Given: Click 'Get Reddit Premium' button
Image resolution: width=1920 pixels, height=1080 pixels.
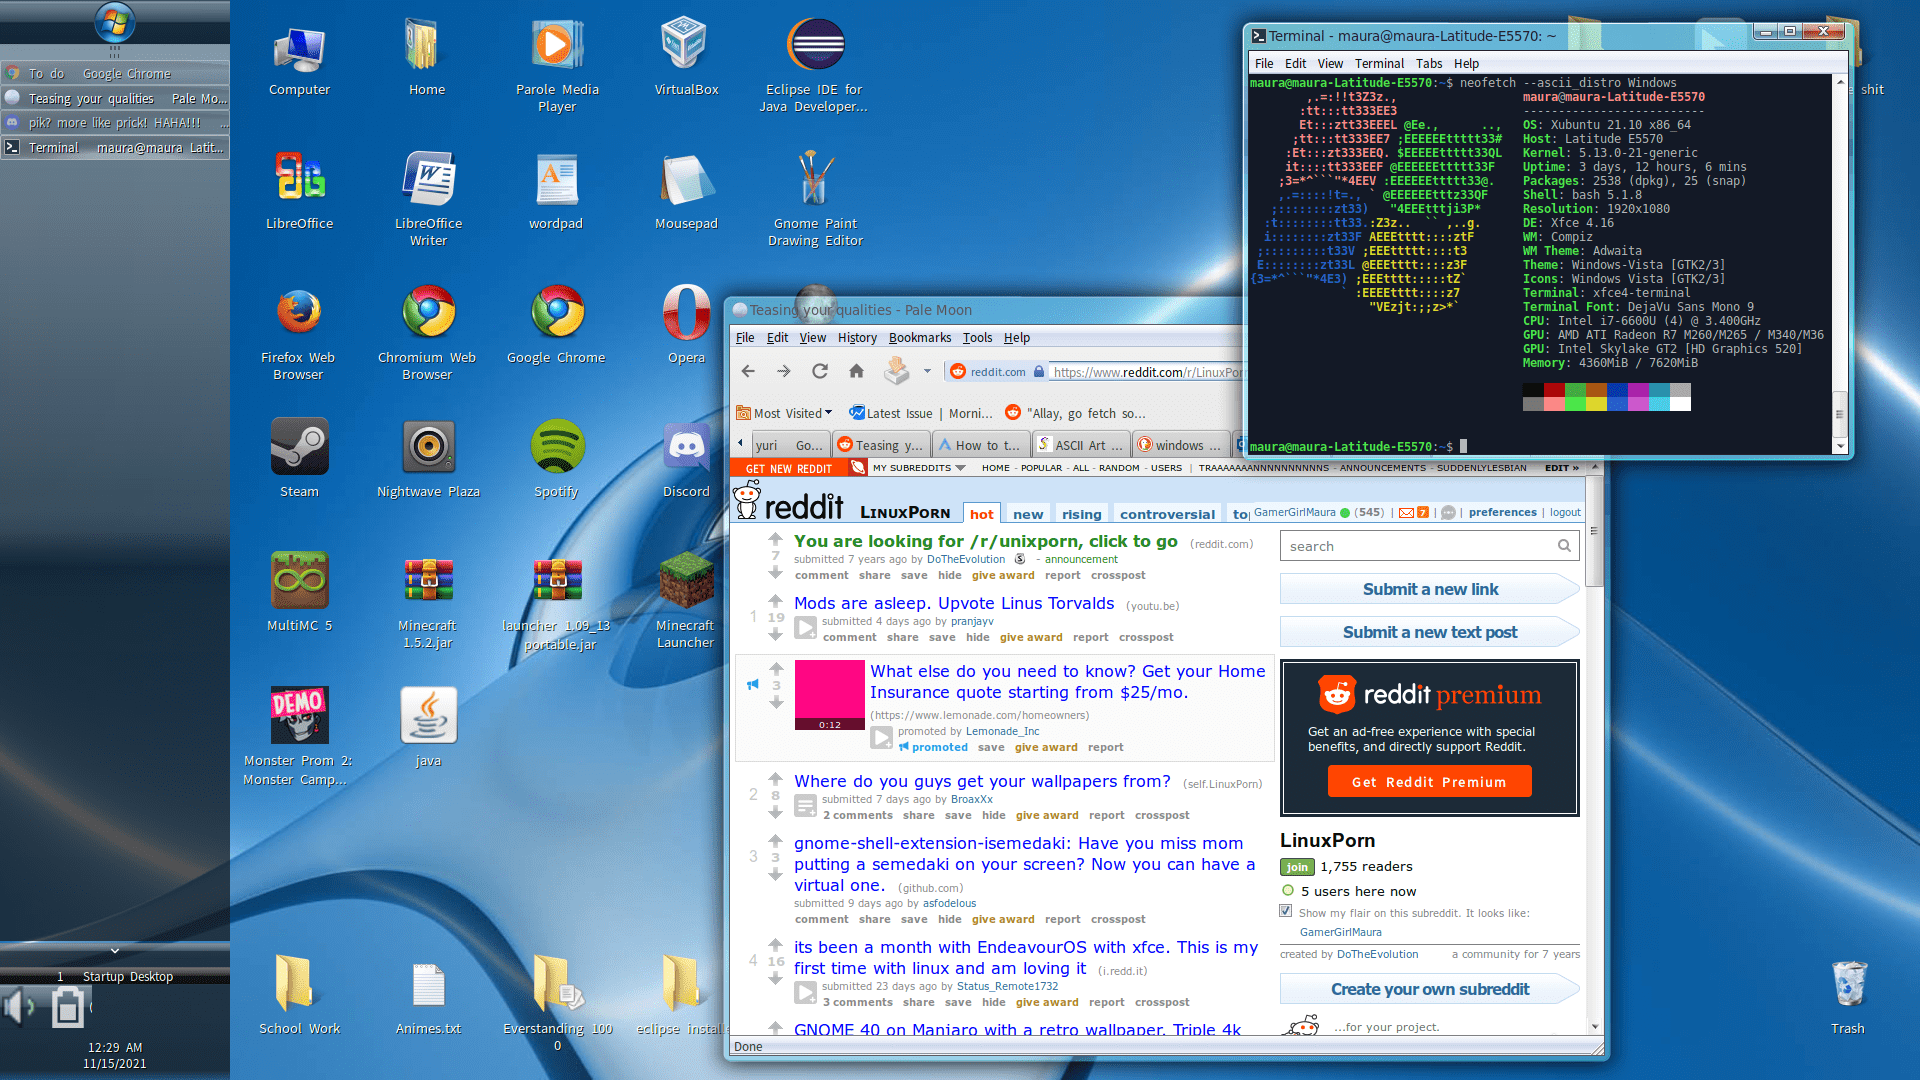Looking at the screenshot, I should click(1429, 782).
